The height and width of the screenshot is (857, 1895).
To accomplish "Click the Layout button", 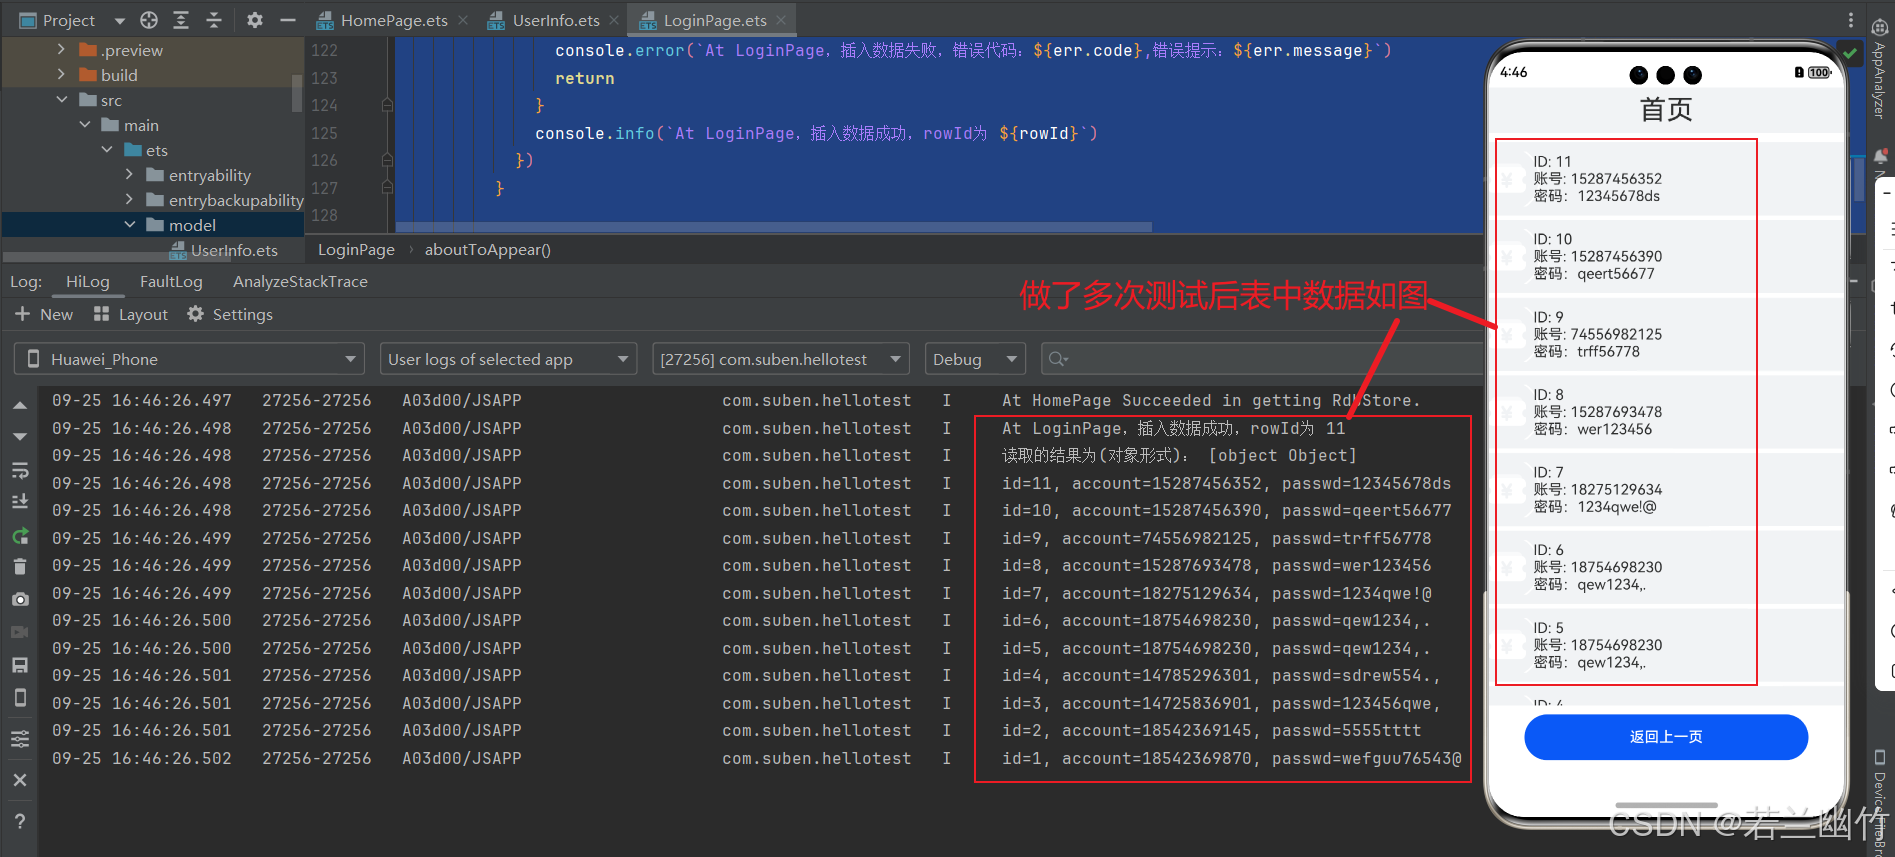I will pos(131,314).
